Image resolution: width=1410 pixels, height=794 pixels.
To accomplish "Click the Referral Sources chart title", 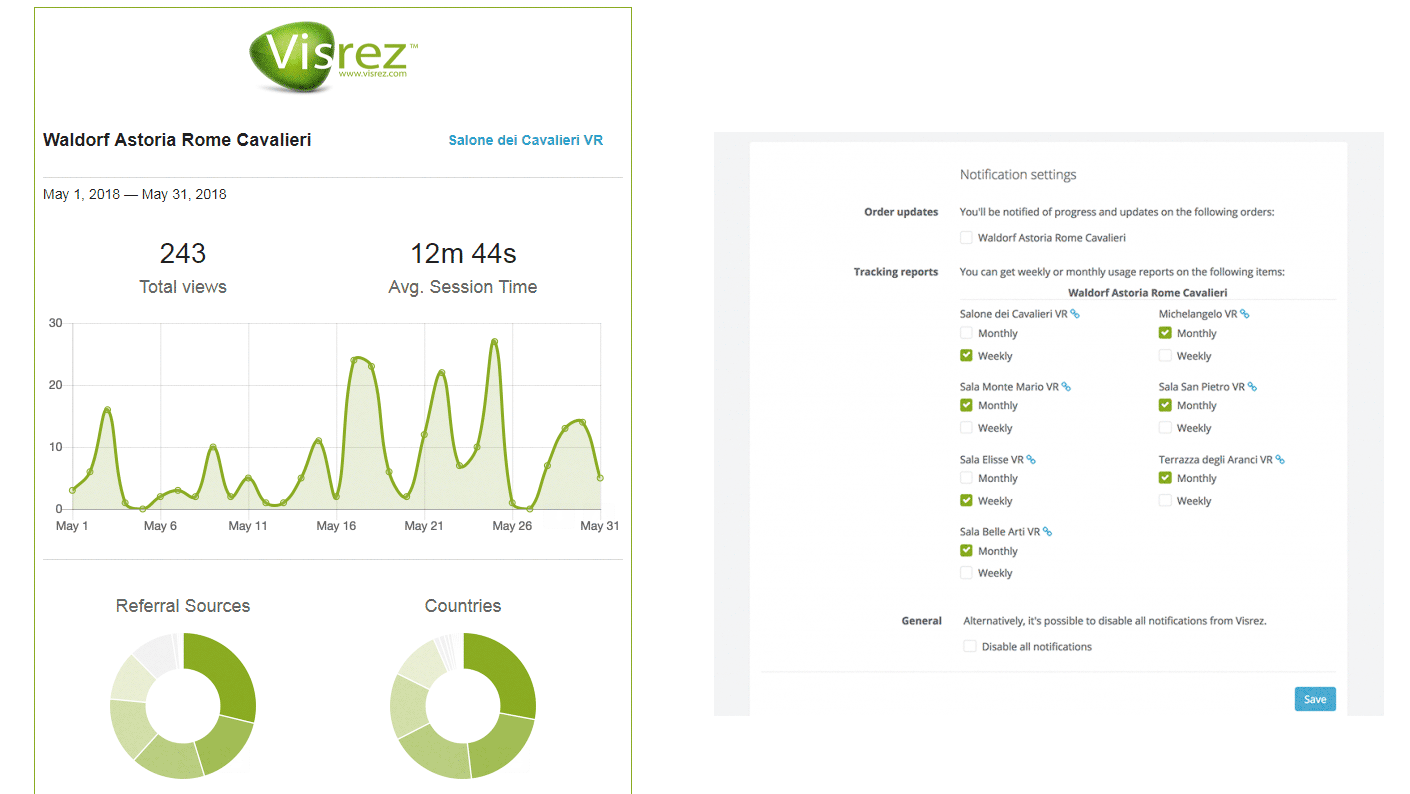I will (x=183, y=606).
